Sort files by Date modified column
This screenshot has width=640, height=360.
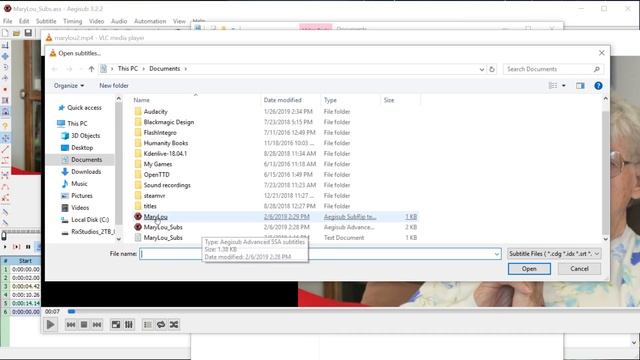click(282, 100)
